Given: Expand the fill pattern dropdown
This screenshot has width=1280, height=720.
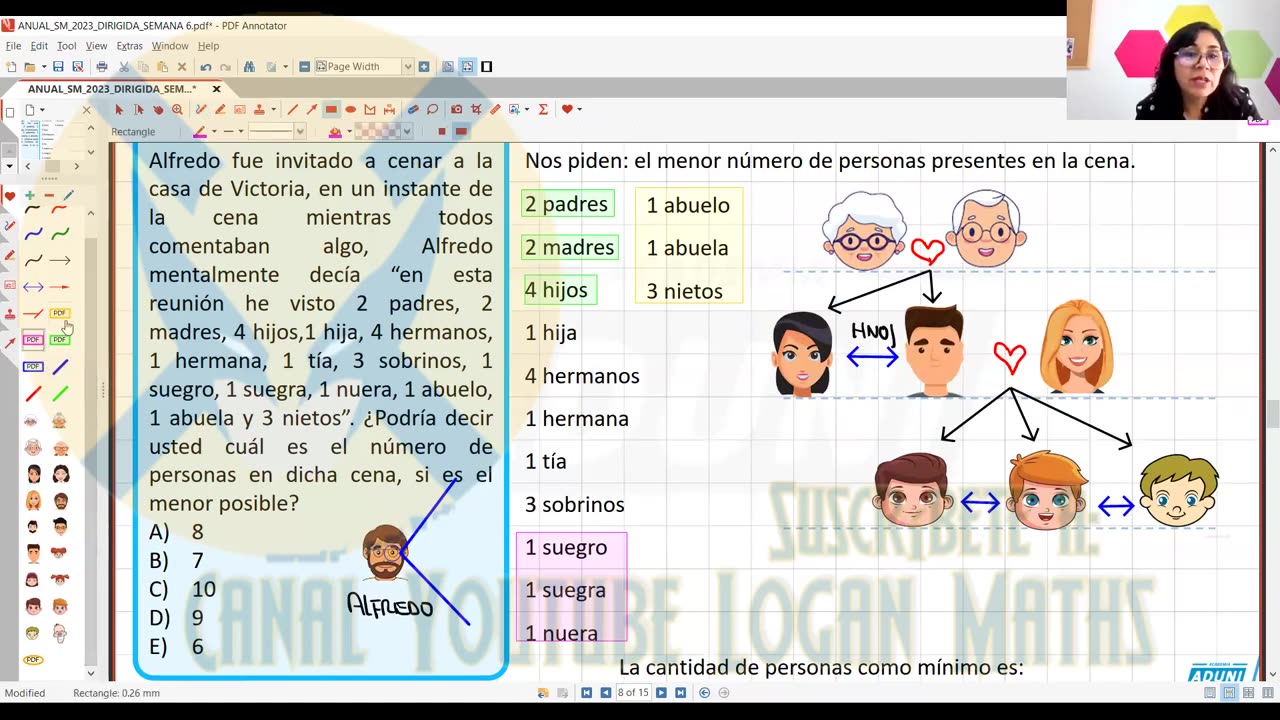Looking at the screenshot, I should (x=407, y=131).
